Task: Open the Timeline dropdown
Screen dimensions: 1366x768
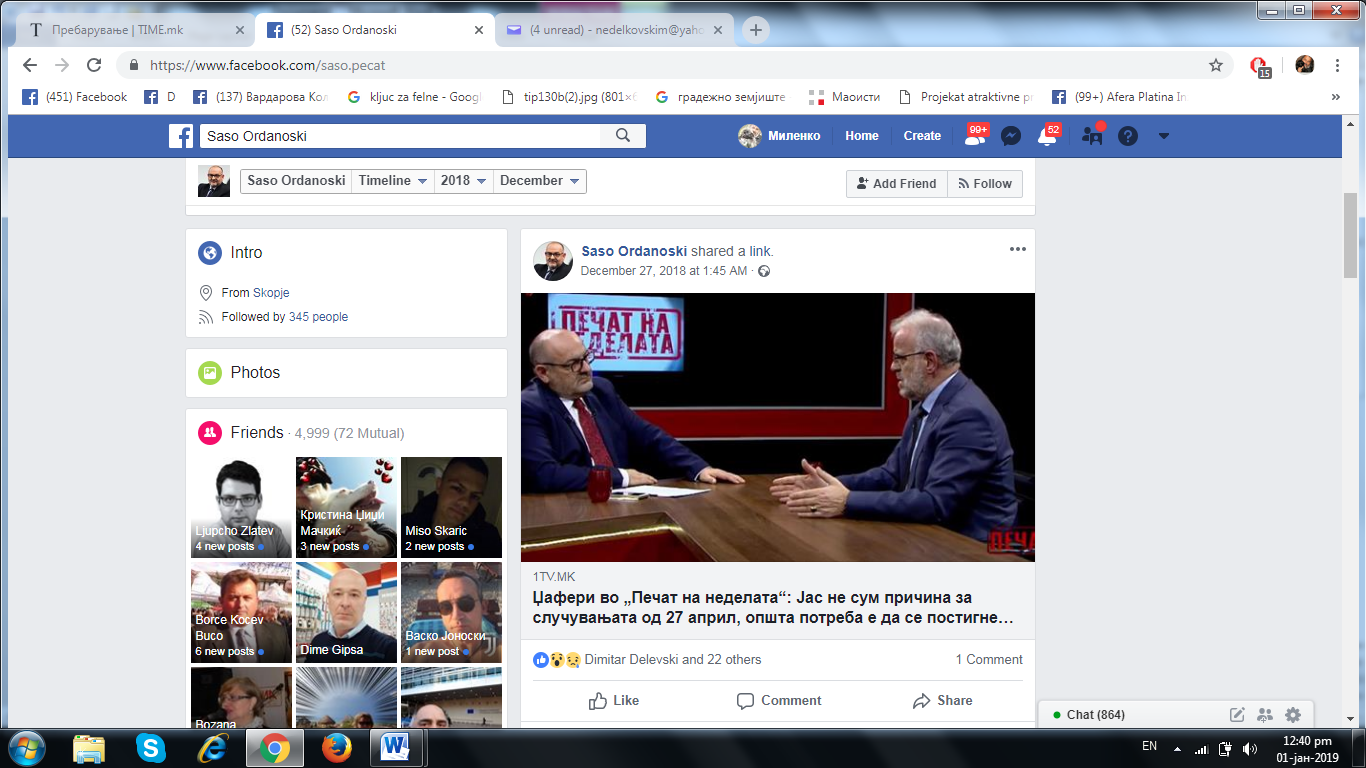Action: click(x=394, y=181)
